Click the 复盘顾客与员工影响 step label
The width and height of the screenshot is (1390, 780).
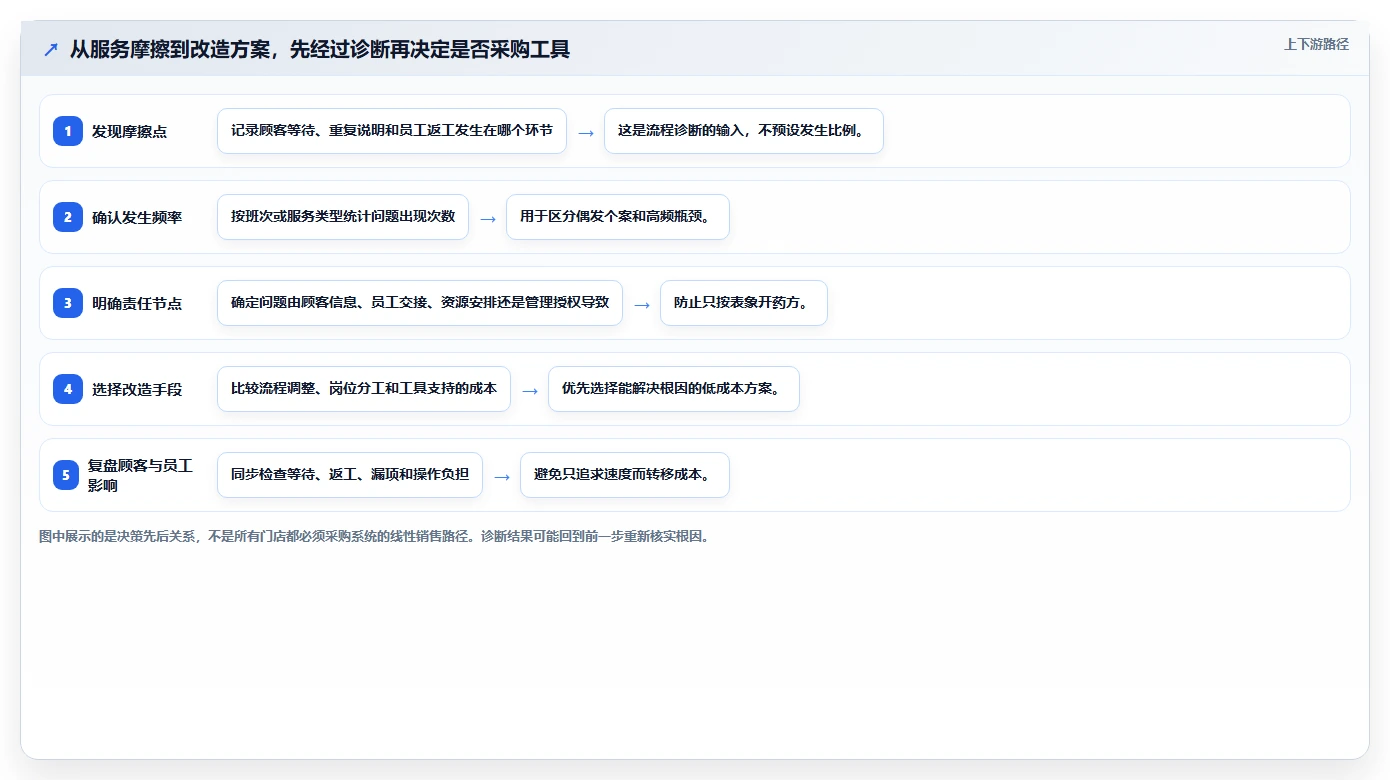(140, 475)
